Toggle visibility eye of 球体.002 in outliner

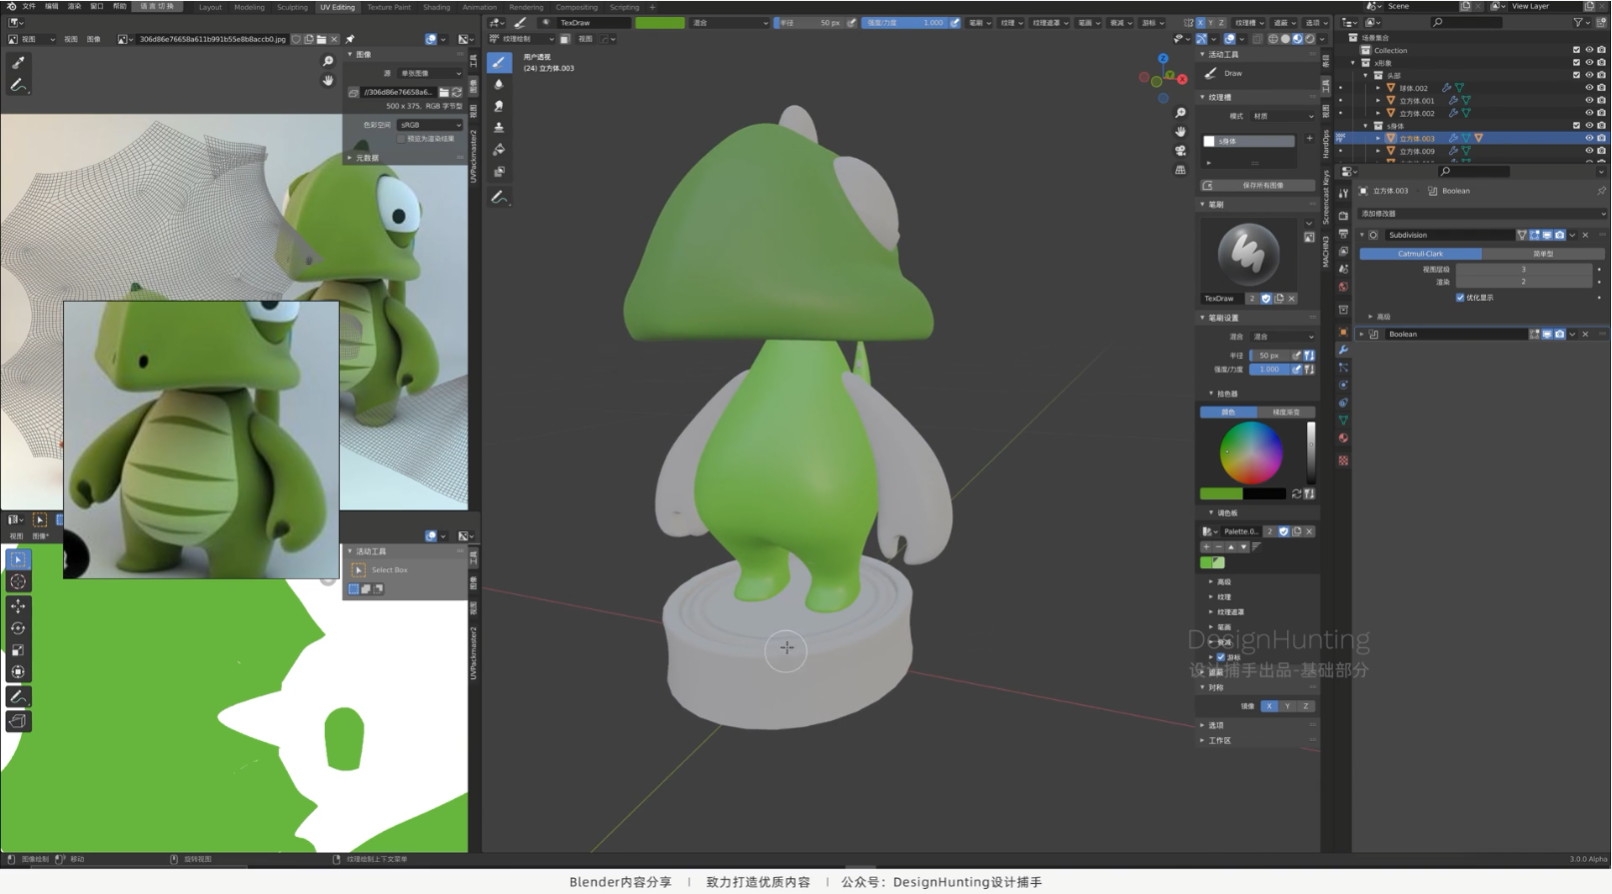[x=1589, y=88]
